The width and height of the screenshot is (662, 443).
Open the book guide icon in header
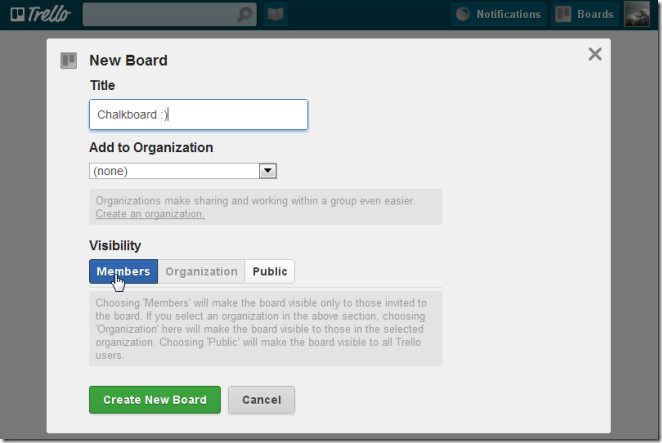point(275,14)
